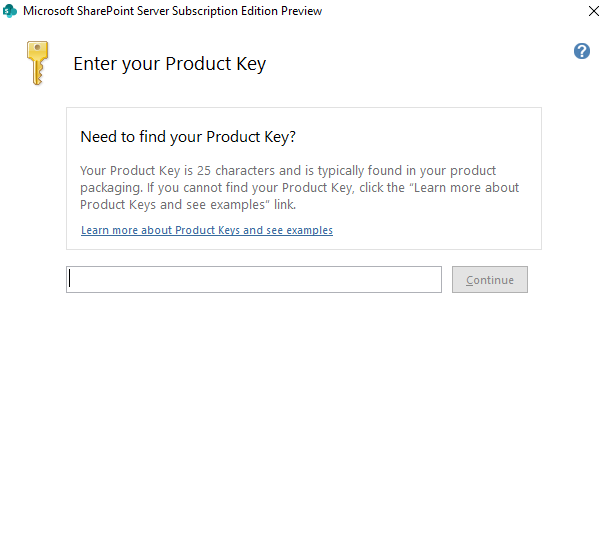Click the empty white area below the input field

[x=300, y=420]
